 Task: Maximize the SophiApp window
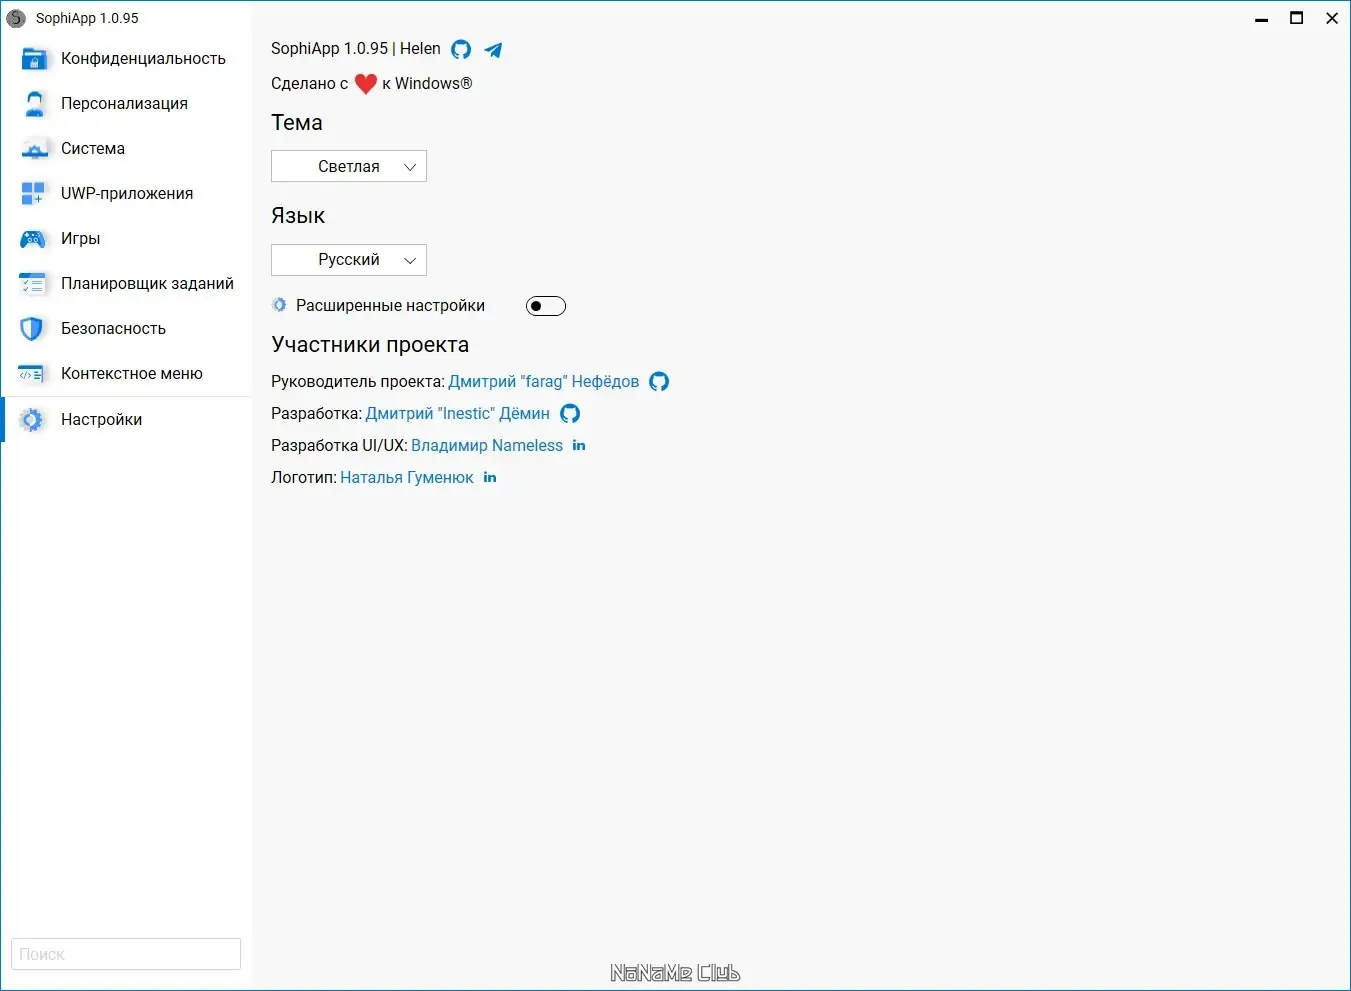click(x=1297, y=18)
